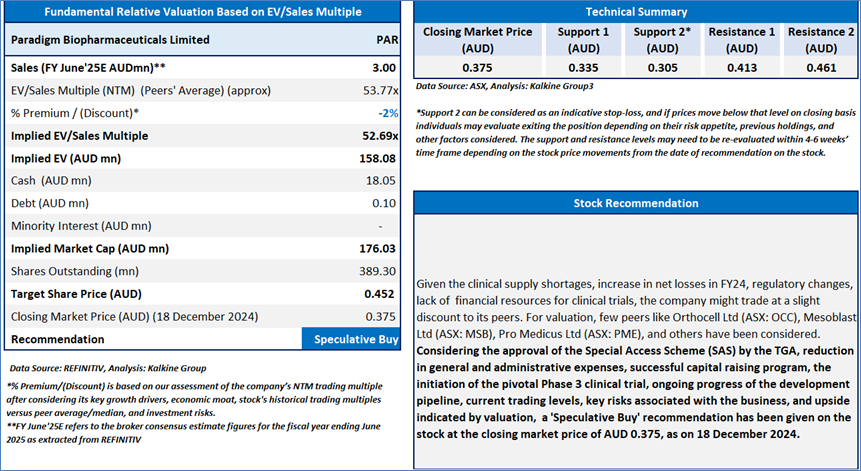Click the 'Support 2* (AUD)' column header

pos(662,40)
